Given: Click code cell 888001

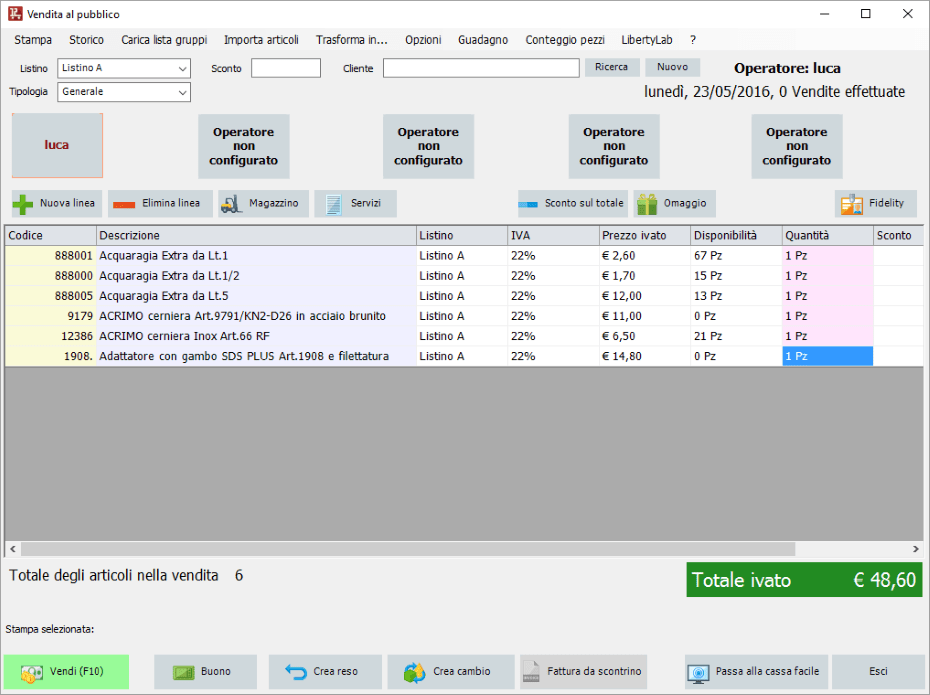Looking at the screenshot, I should (50, 256).
